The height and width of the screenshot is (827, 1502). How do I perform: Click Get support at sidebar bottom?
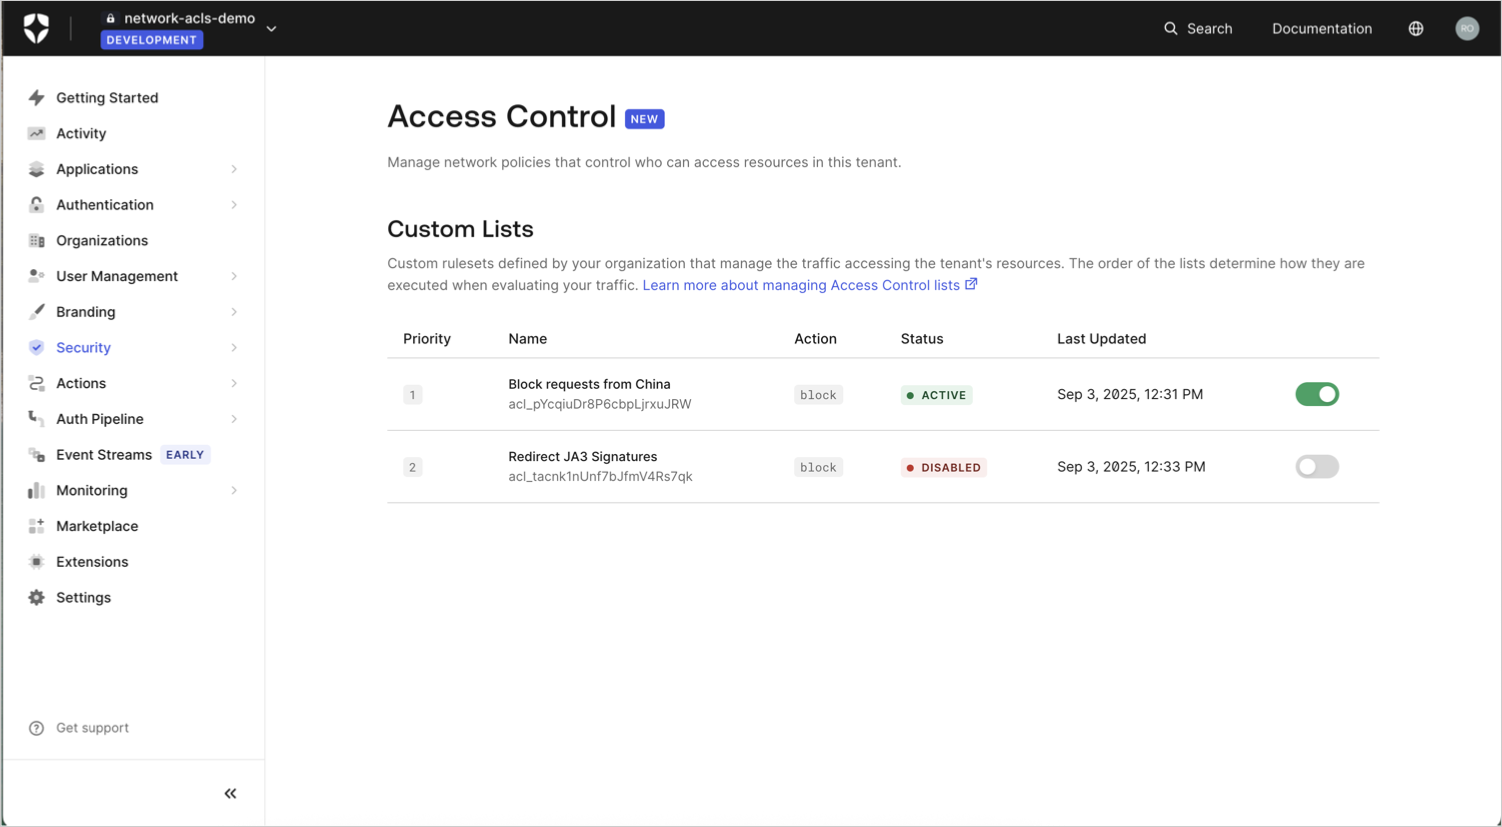click(x=92, y=727)
